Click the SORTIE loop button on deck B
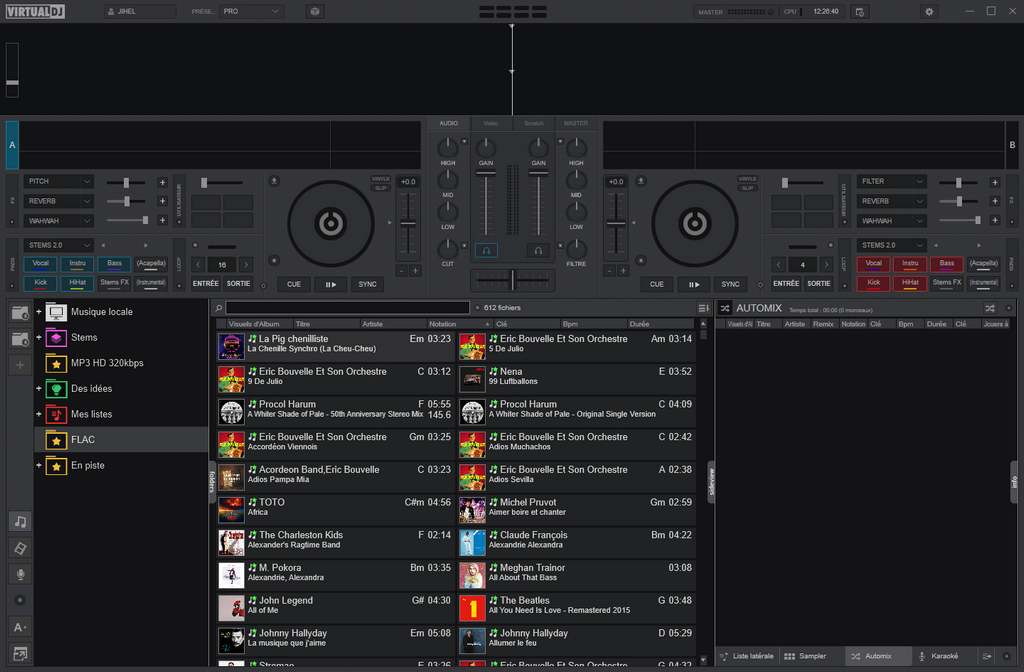 pyautogui.click(x=818, y=283)
